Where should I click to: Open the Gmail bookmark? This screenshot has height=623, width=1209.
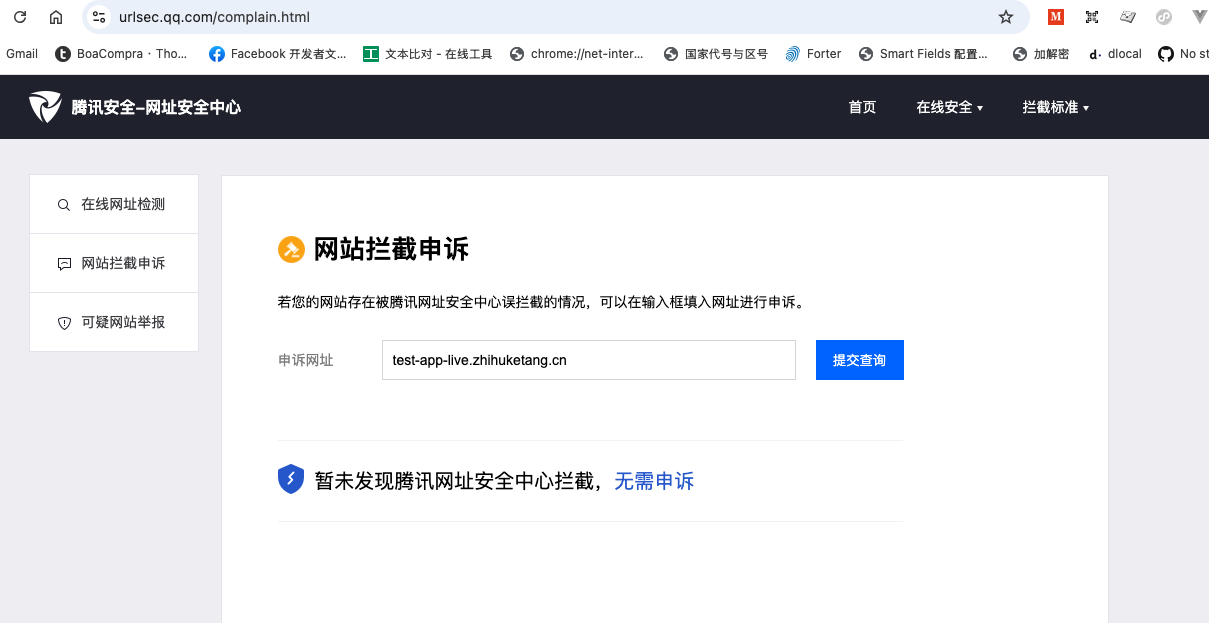click(x=22, y=54)
